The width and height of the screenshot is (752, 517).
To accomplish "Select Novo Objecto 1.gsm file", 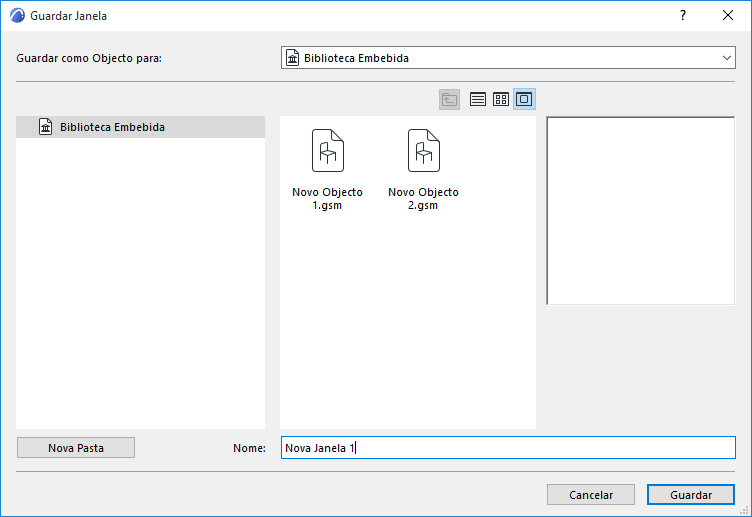I will coord(328,170).
